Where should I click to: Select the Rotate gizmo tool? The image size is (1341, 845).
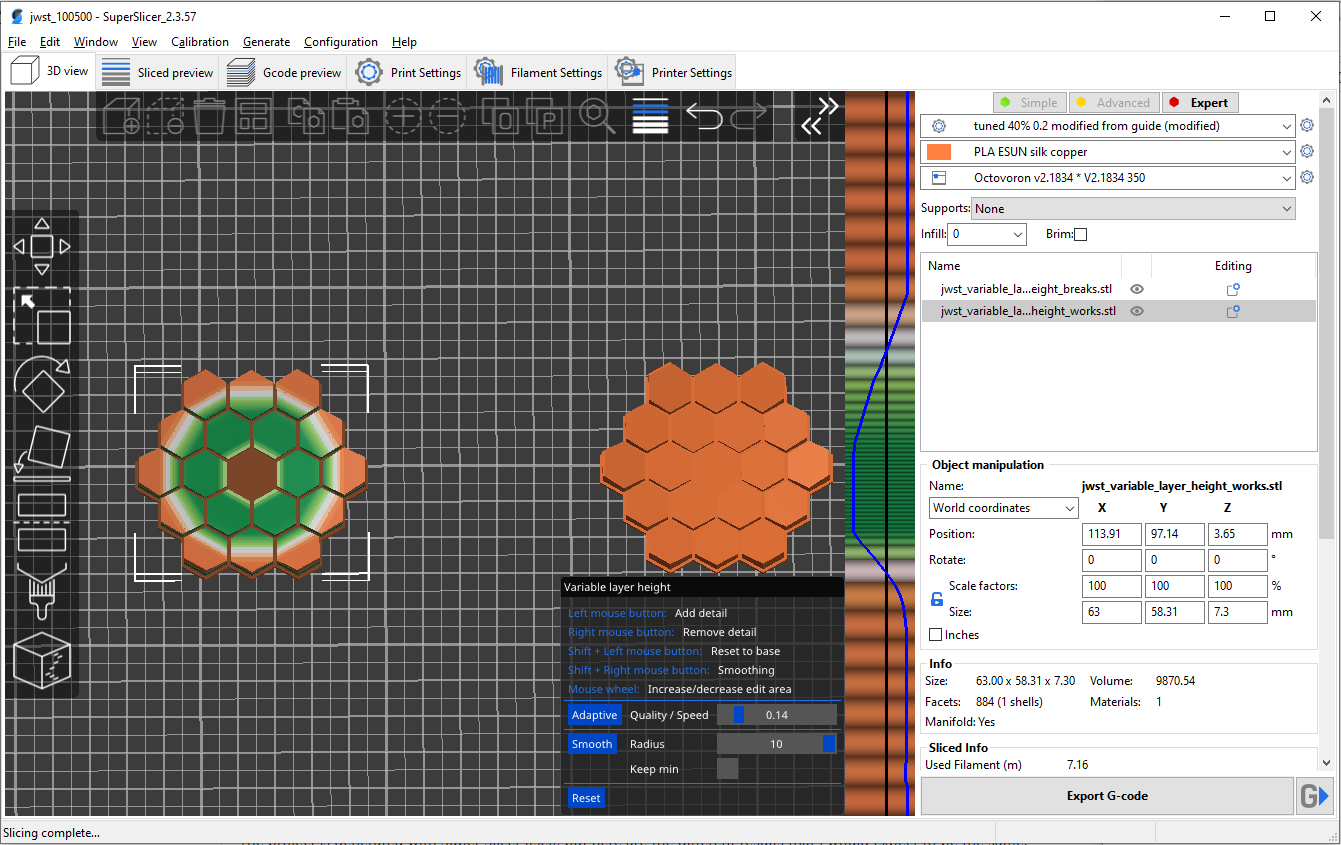pos(41,385)
